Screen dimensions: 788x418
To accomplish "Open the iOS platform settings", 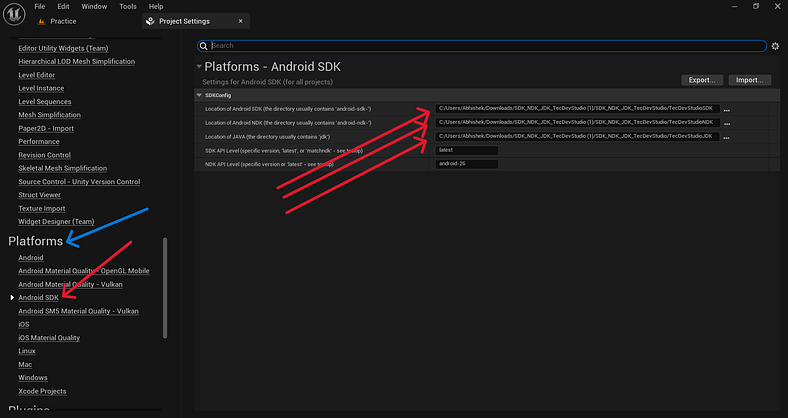I will coord(24,325).
